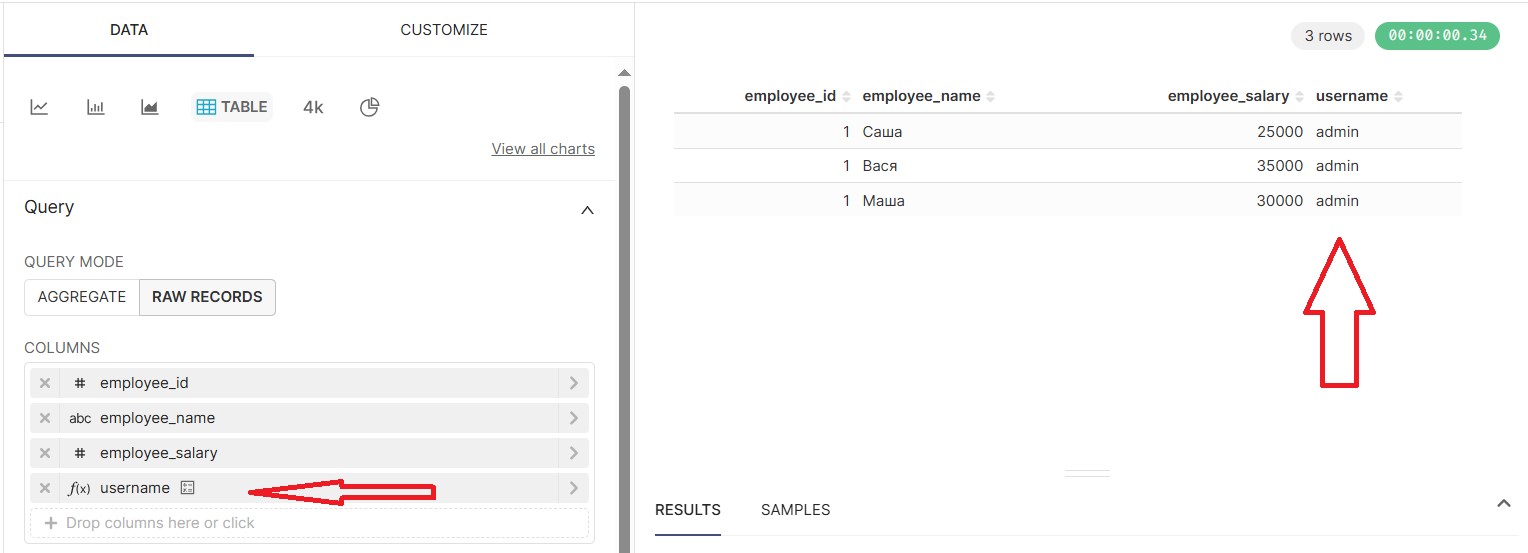Open the Customize tab
The height and width of the screenshot is (553, 1528).
(x=444, y=30)
